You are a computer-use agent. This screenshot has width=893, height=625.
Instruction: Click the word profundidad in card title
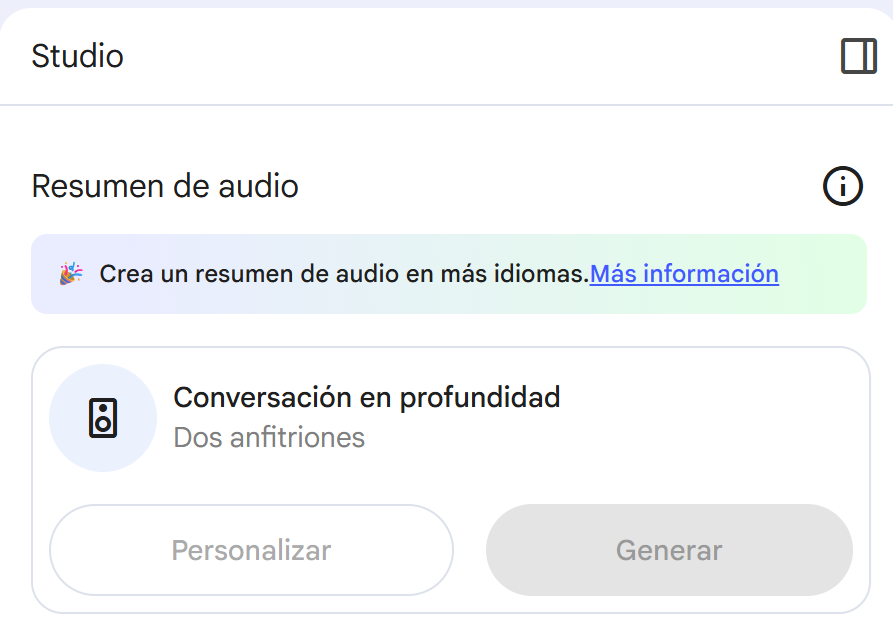[x=480, y=398]
